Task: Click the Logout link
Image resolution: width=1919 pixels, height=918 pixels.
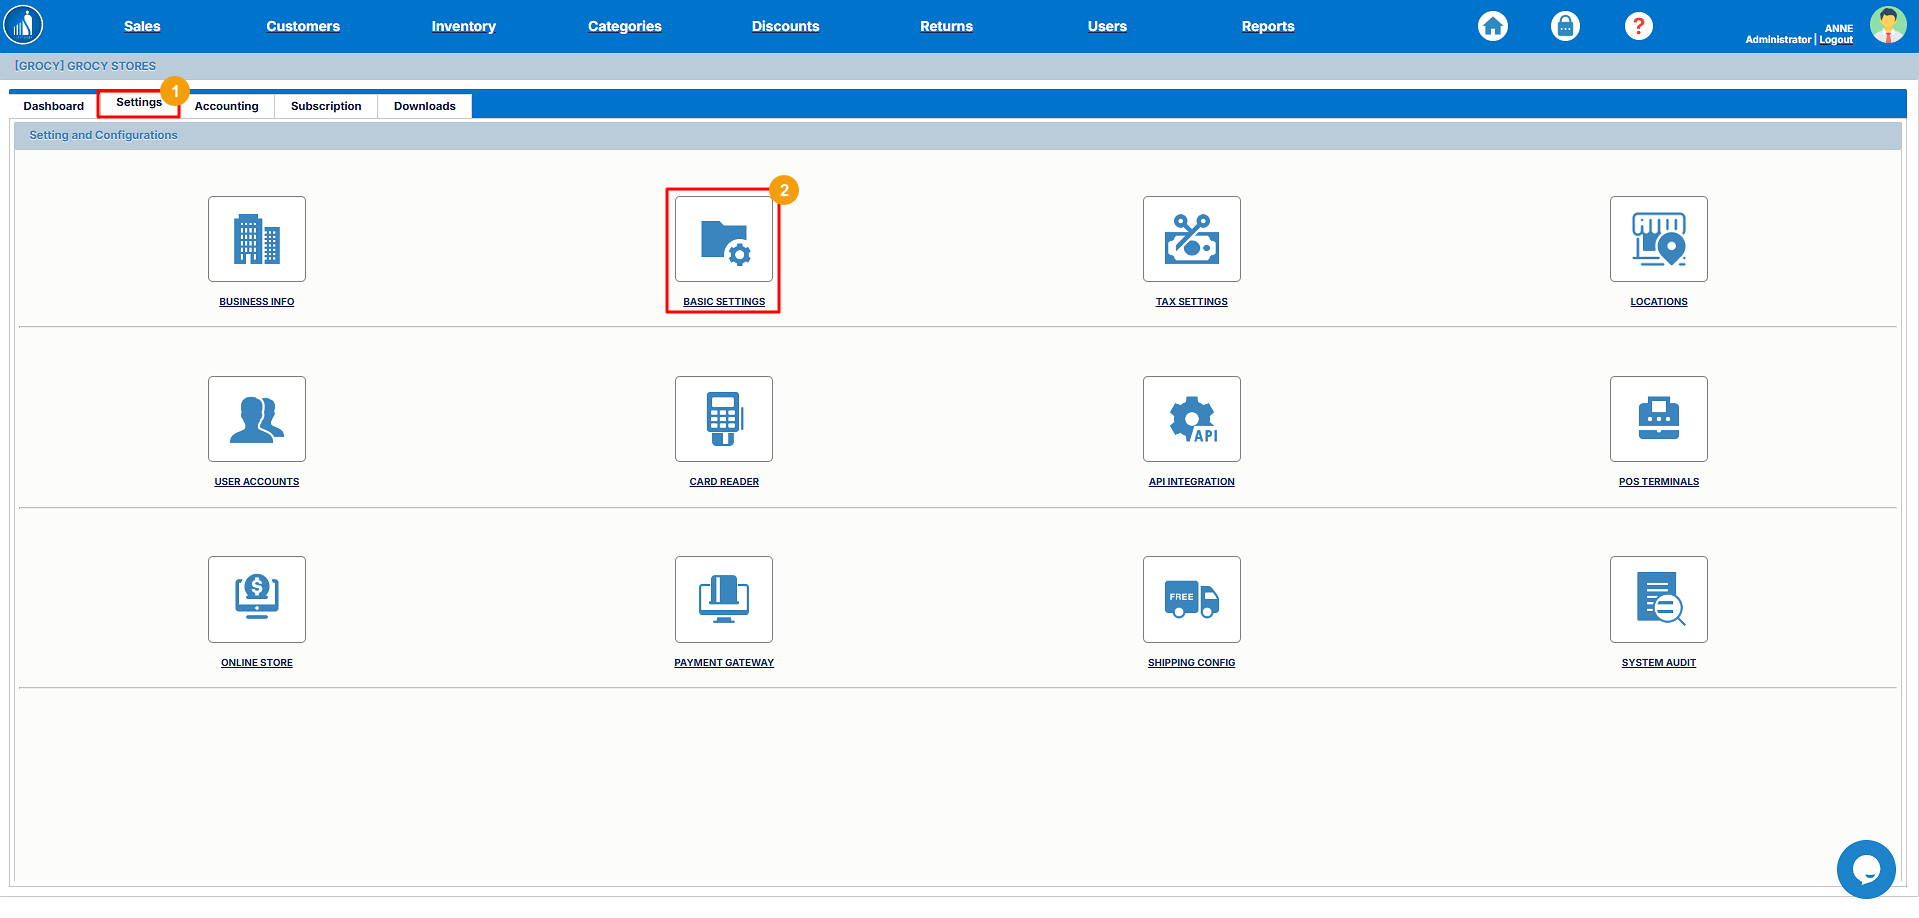Action: tap(1836, 40)
